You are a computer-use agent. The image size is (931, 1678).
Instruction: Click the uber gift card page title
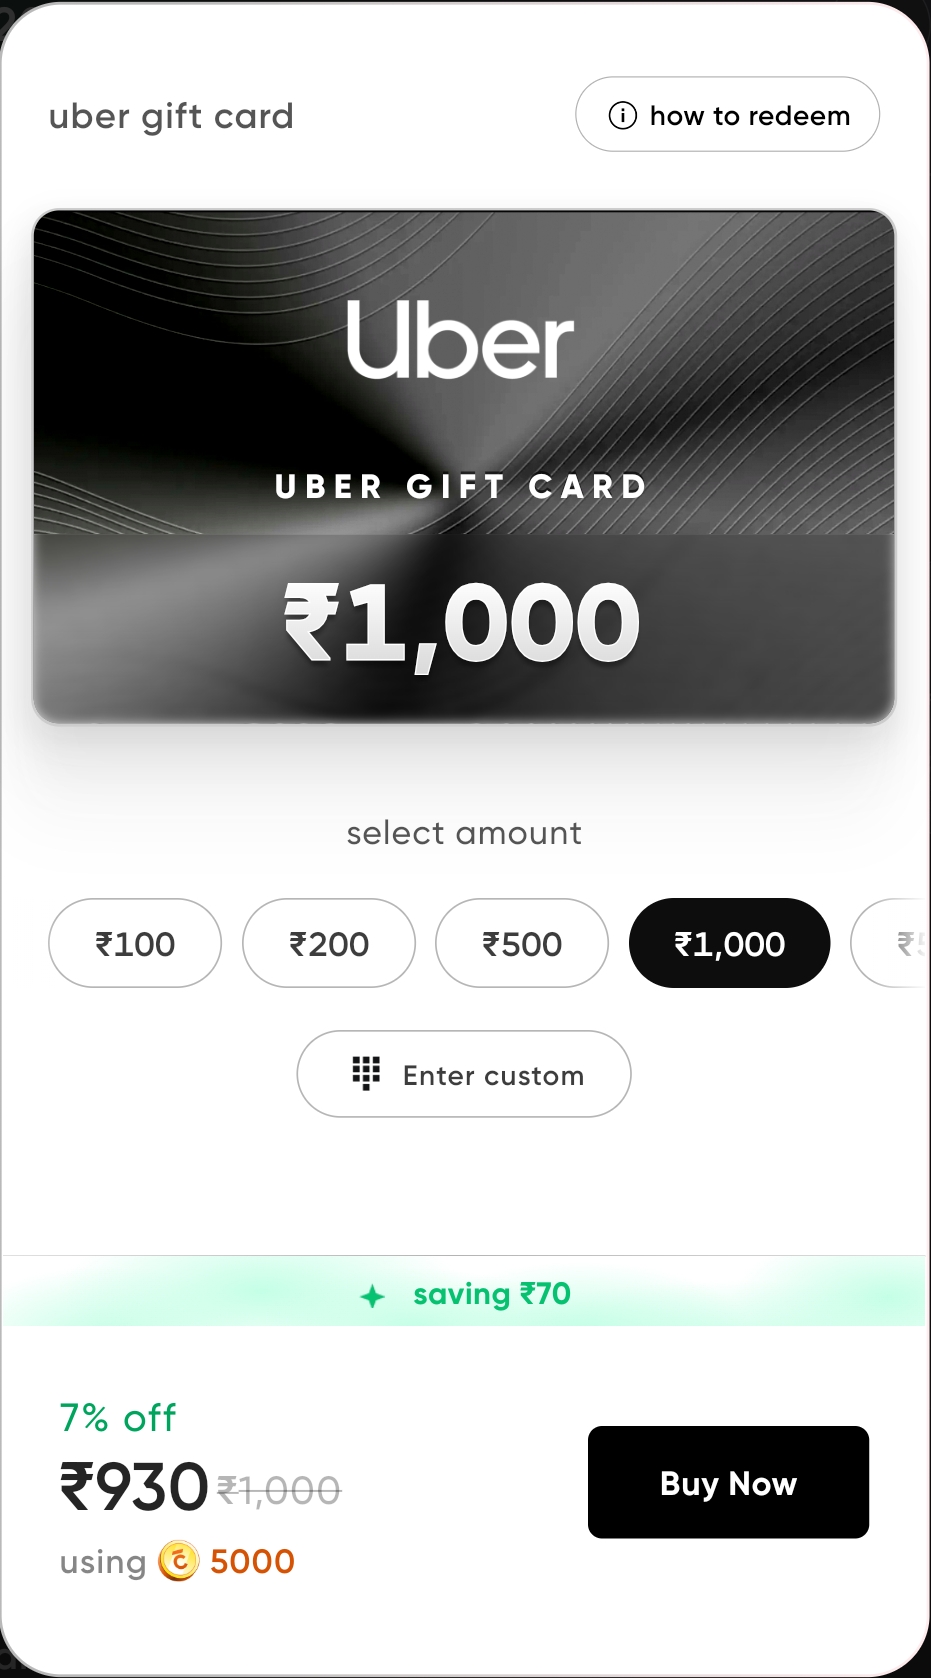tap(171, 117)
